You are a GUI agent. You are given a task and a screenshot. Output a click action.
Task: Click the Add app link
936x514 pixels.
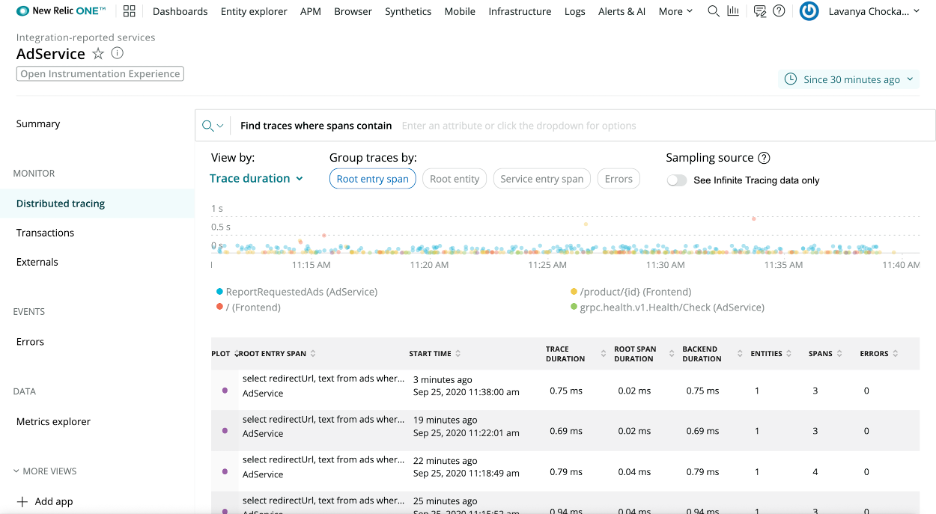coord(54,501)
